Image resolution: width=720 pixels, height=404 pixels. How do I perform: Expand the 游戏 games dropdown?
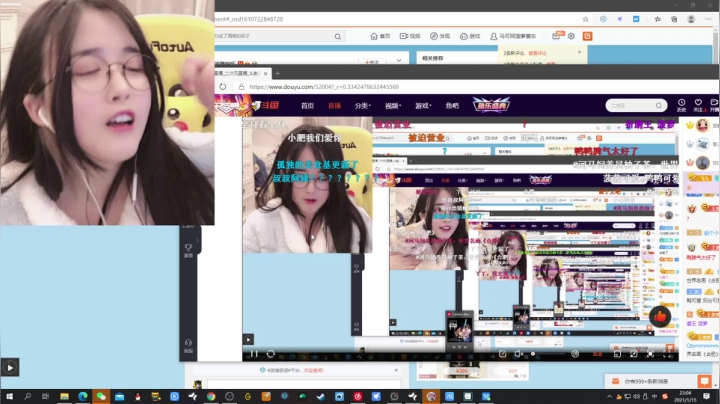[x=423, y=106]
